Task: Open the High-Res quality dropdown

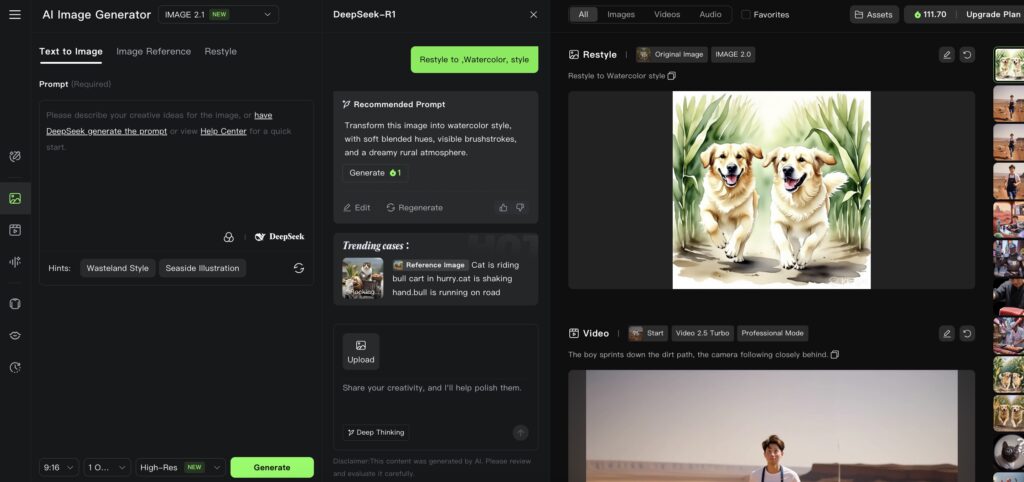Action: click(x=181, y=467)
